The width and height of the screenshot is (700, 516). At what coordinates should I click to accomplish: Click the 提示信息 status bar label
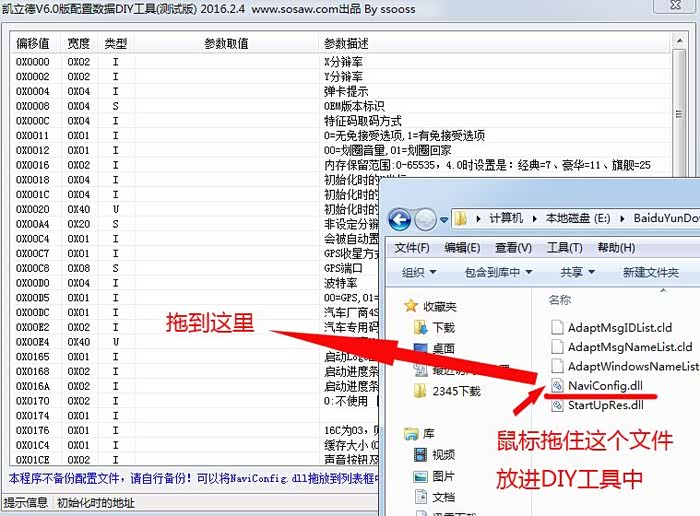pos(25,503)
